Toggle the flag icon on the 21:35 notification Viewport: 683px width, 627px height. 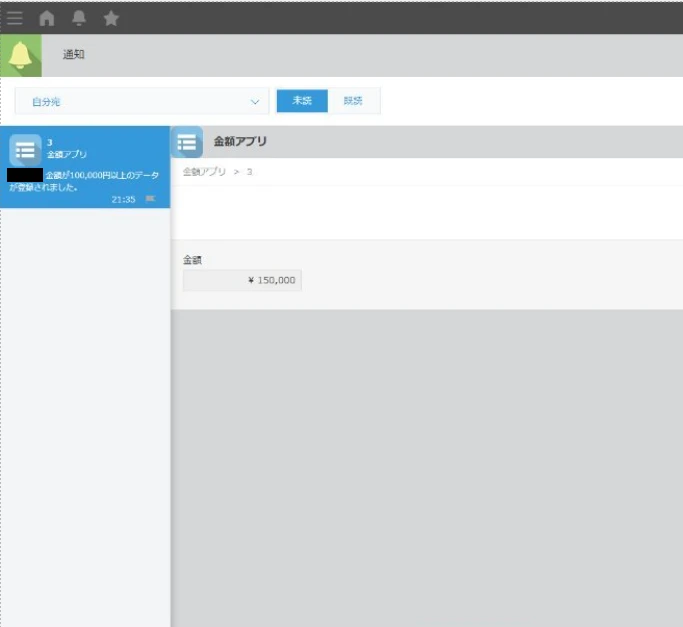click(x=150, y=199)
